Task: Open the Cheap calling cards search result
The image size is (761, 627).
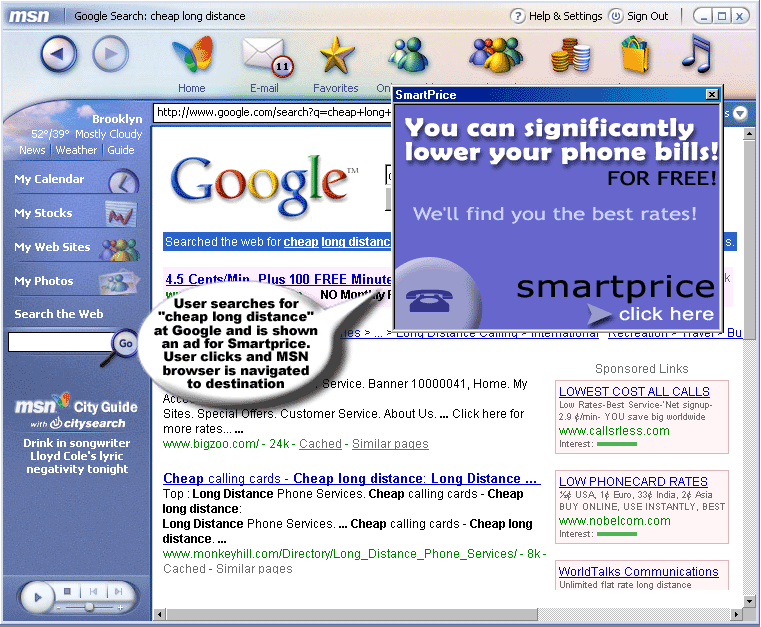Action: [x=351, y=478]
